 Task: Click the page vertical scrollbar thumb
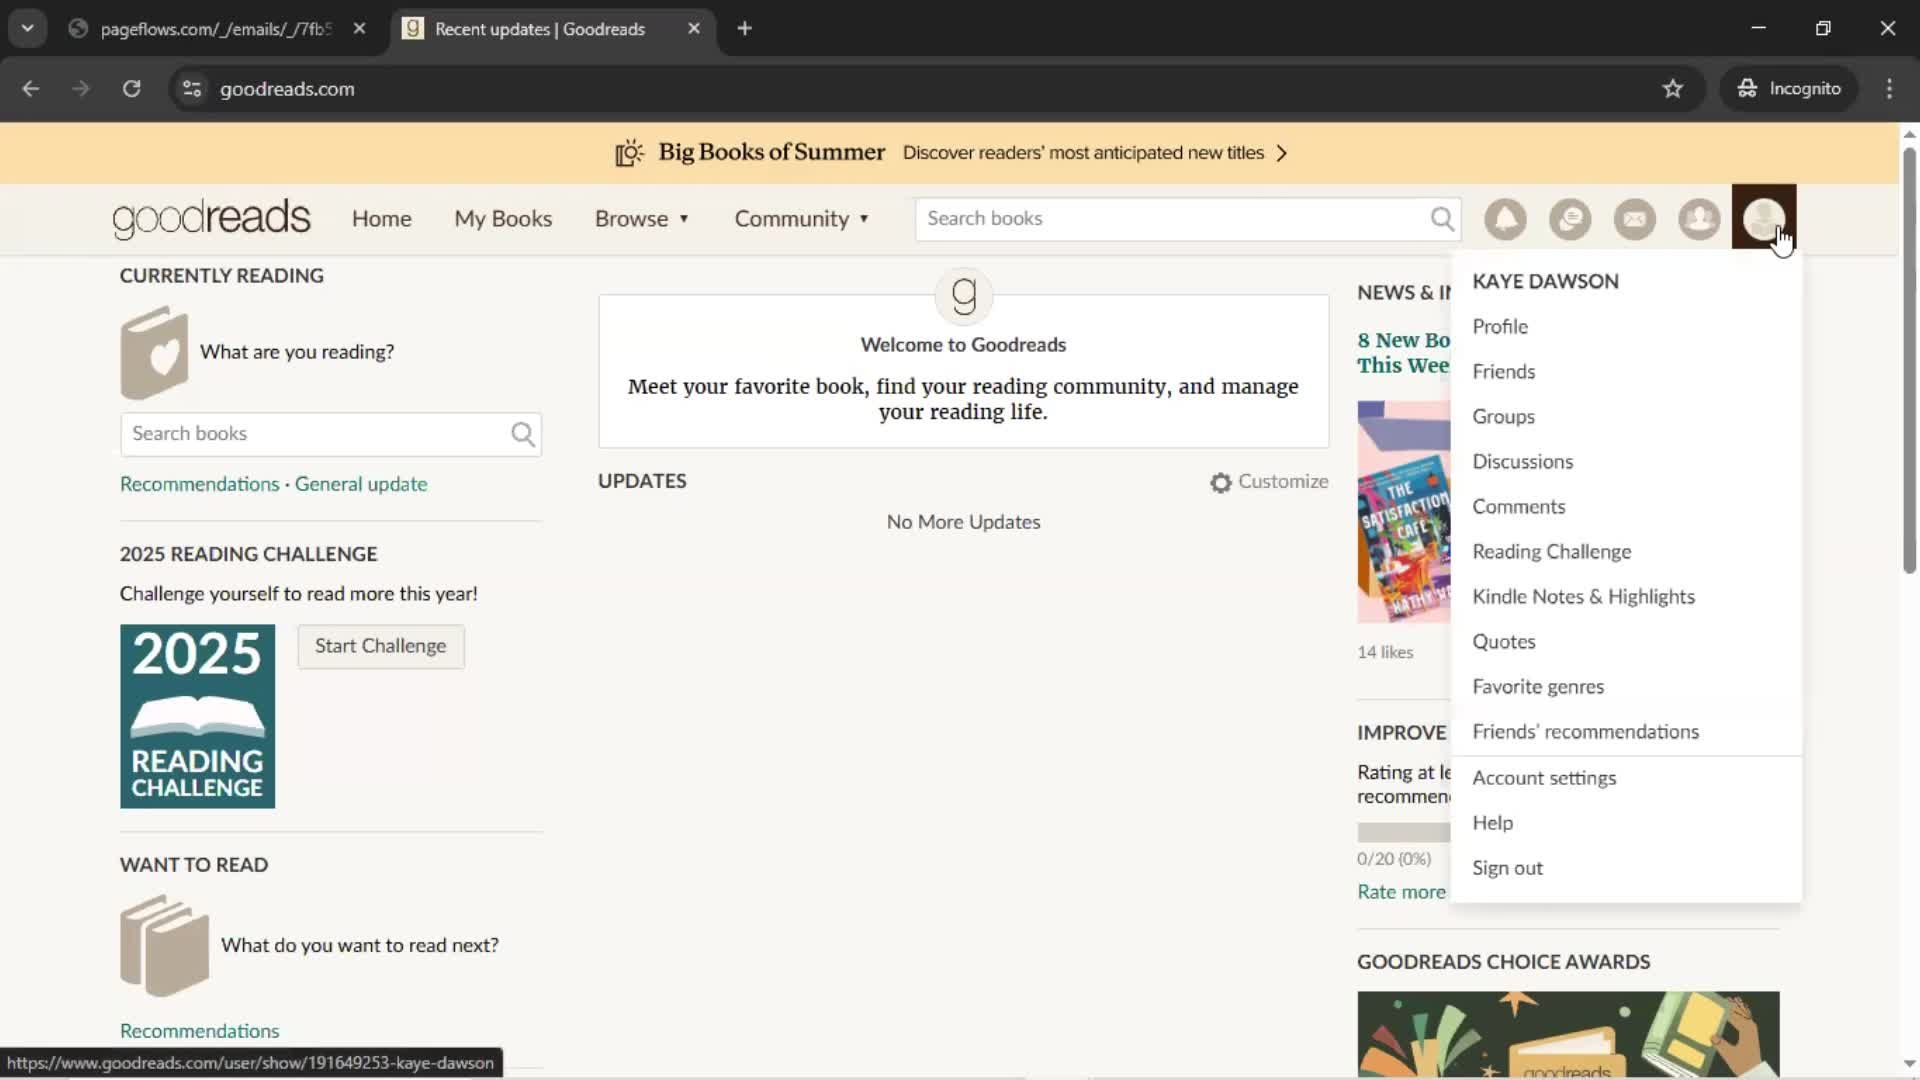1909,360
